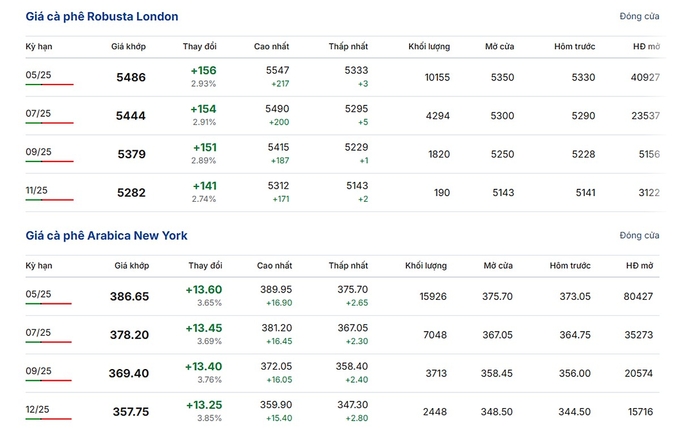Image resolution: width=680 pixels, height=428 pixels.
Task: Click the change value +156
Action: coord(203,71)
